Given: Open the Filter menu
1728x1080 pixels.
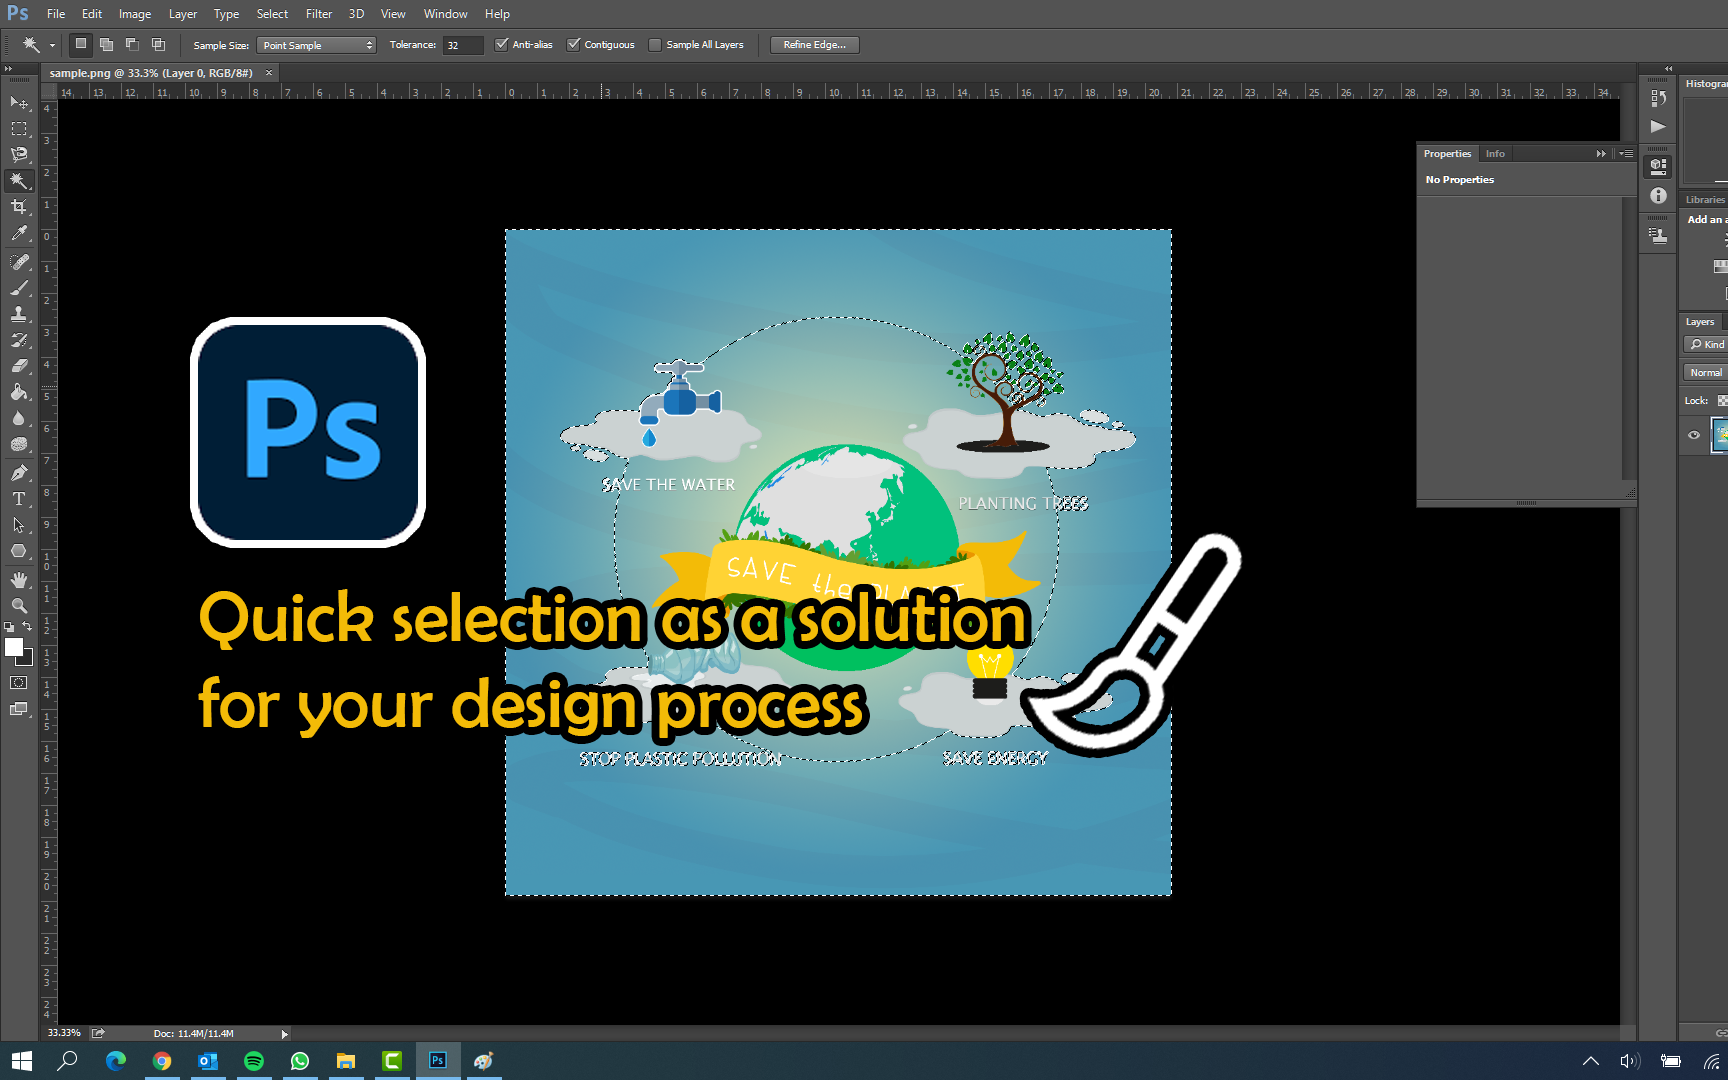Looking at the screenshot, I should point(318,13).
